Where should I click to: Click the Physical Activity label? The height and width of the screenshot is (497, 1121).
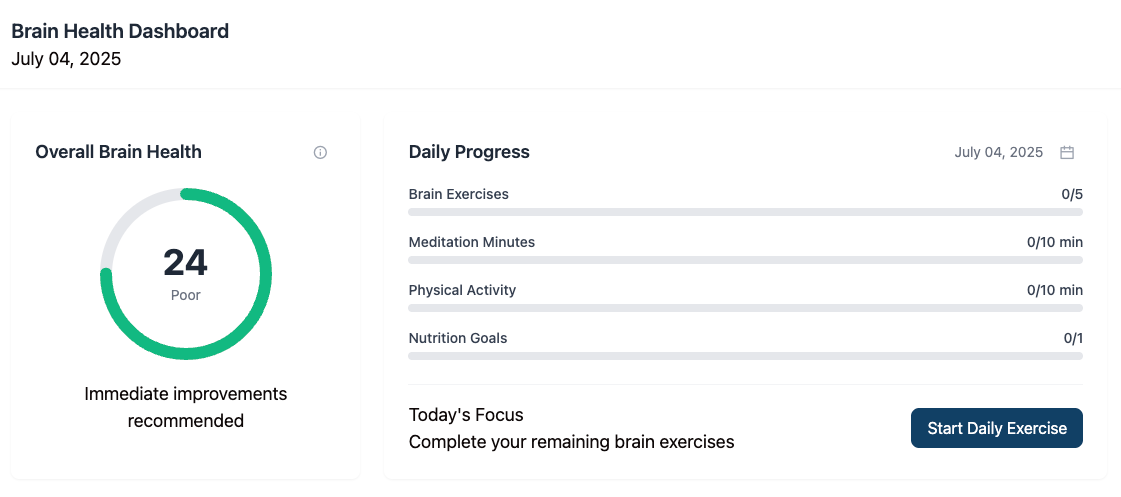462,290
